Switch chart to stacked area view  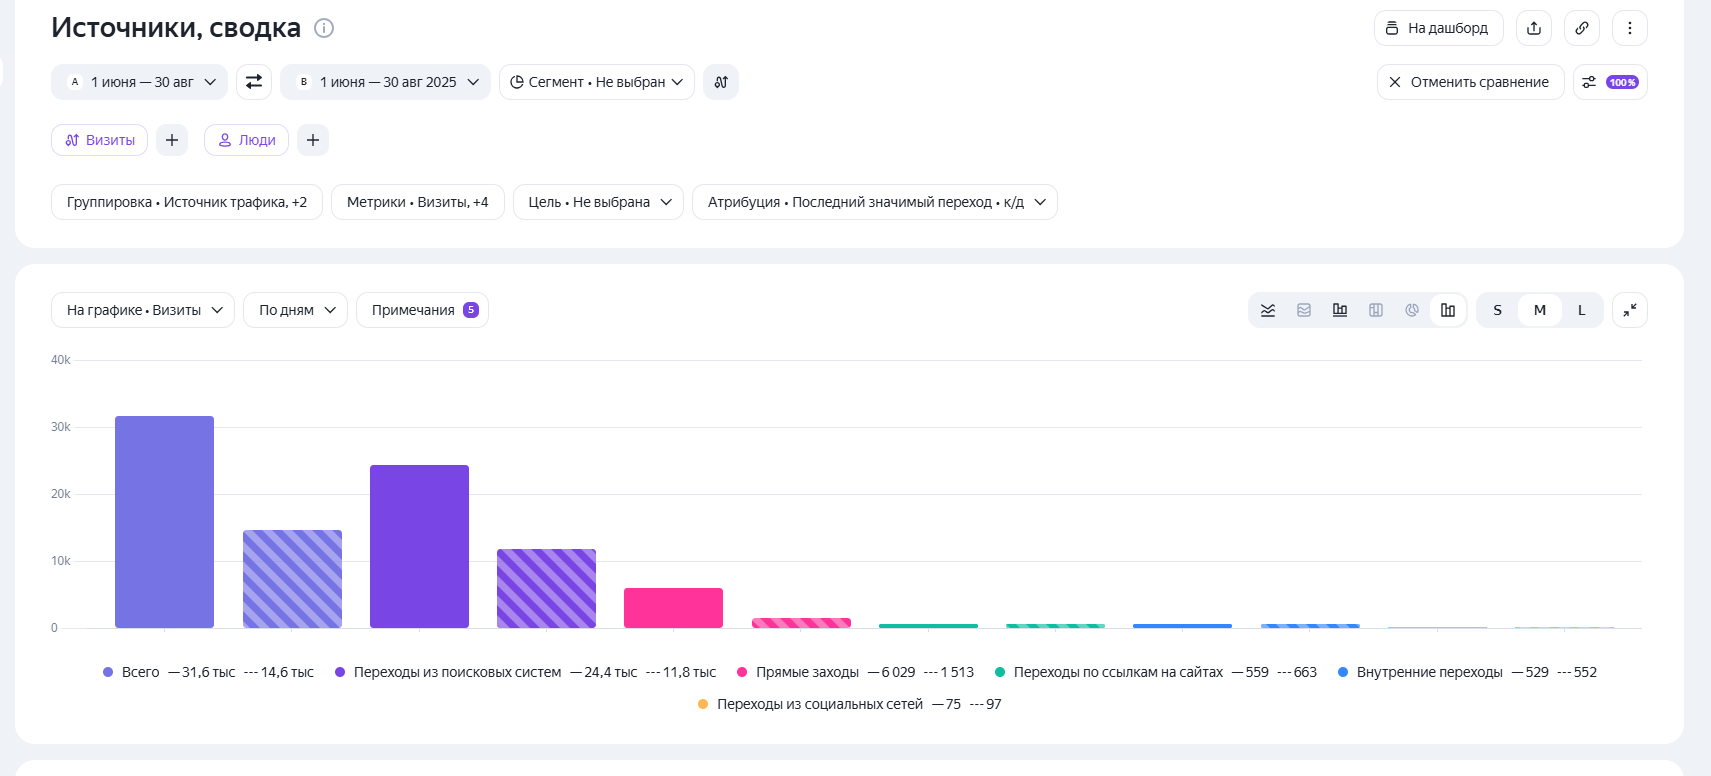pos(1304,310)
